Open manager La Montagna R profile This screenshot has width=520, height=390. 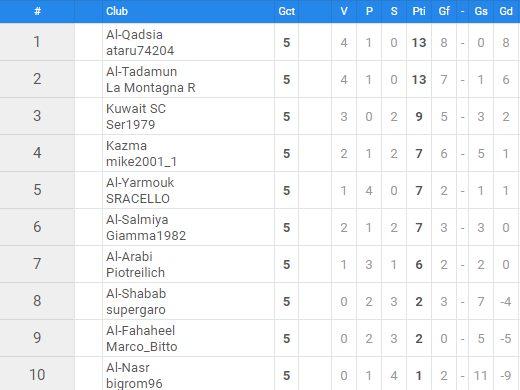coord(151,88)
